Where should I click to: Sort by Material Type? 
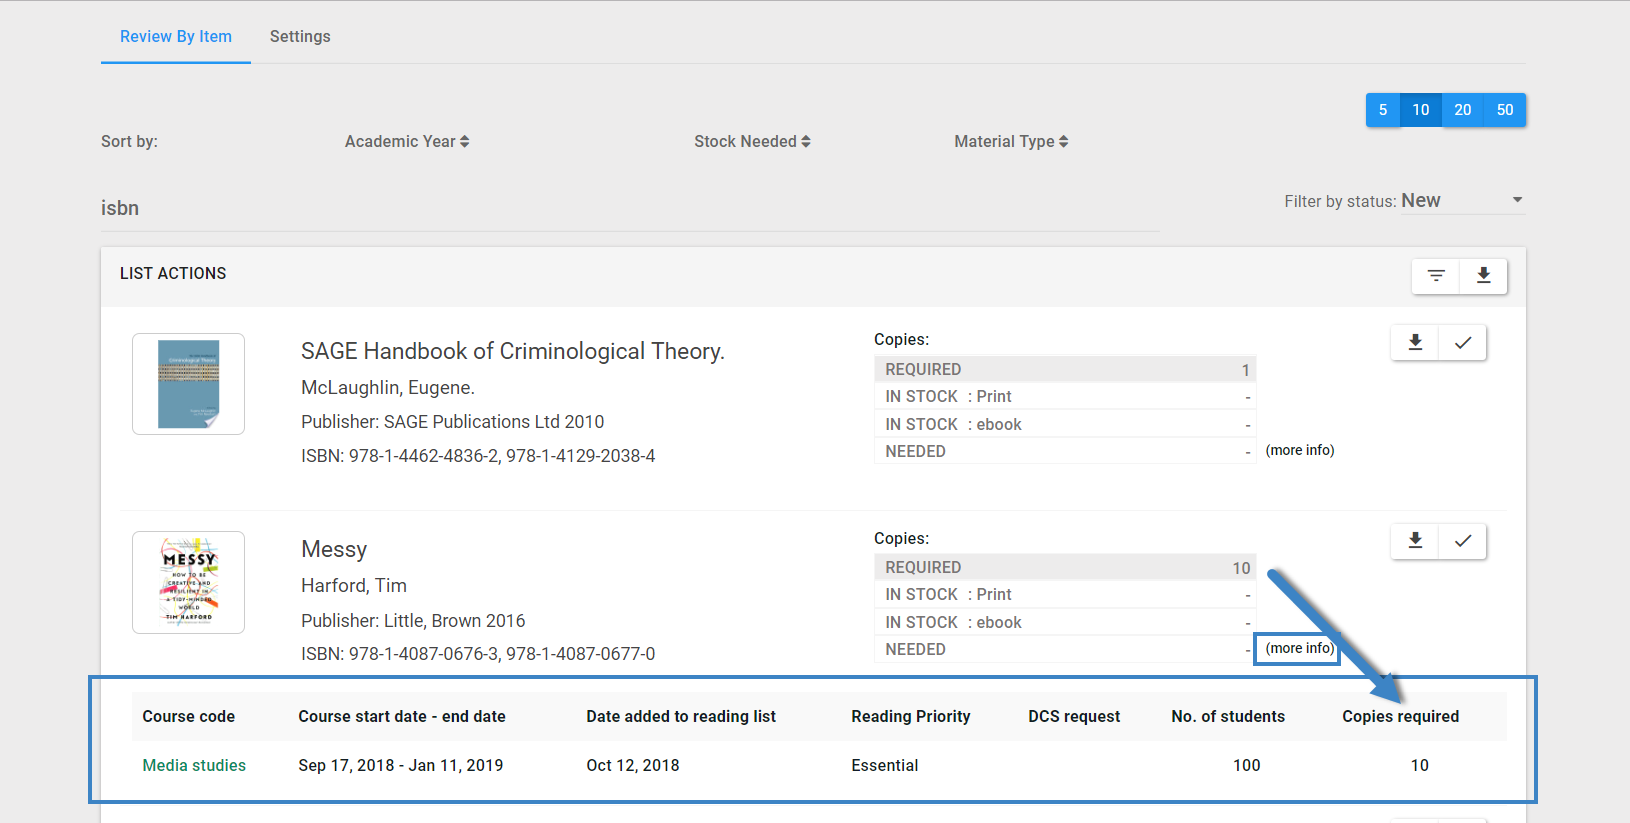[1011, 142]
